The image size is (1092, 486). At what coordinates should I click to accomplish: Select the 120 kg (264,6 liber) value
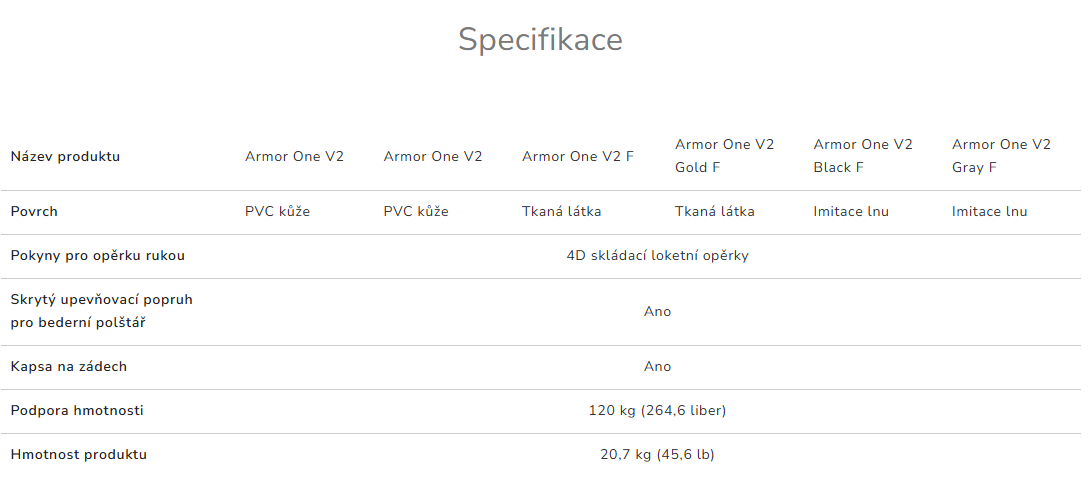[x=657, y=410]
